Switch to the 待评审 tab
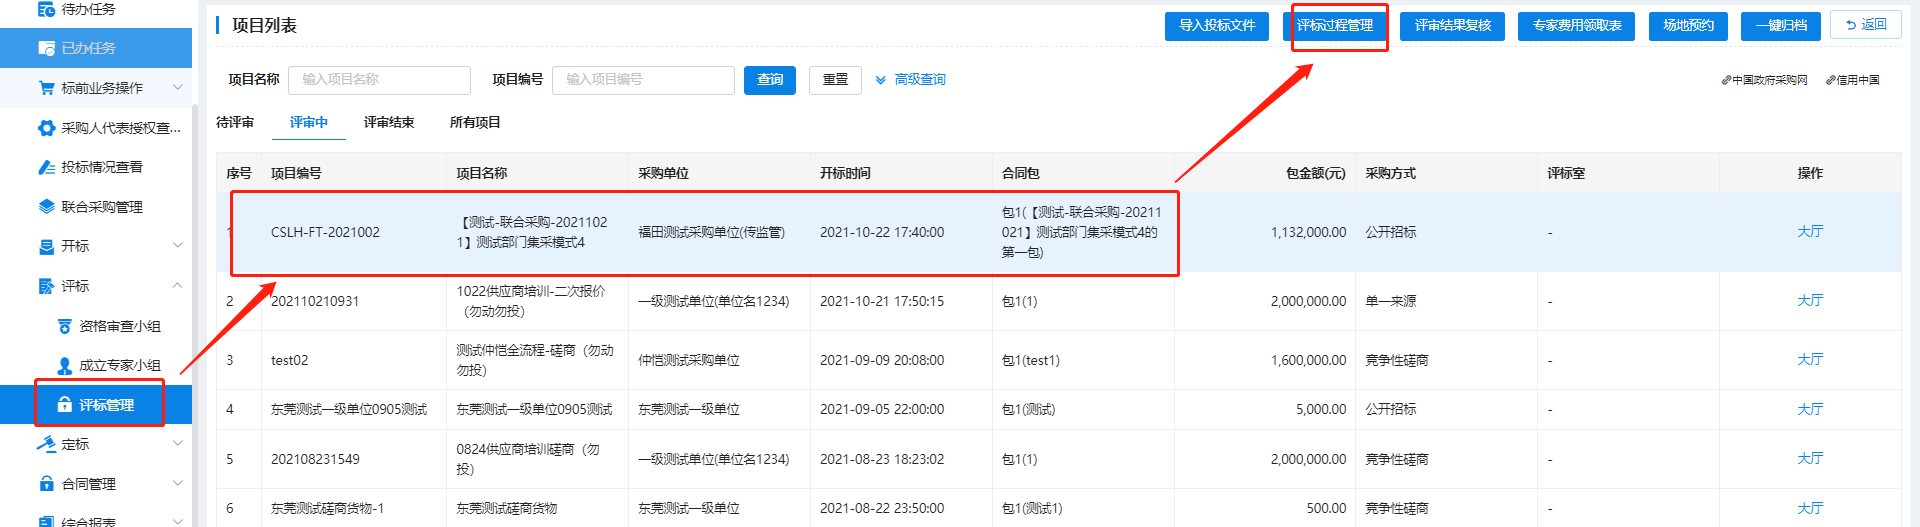 (x=235, y=122)
